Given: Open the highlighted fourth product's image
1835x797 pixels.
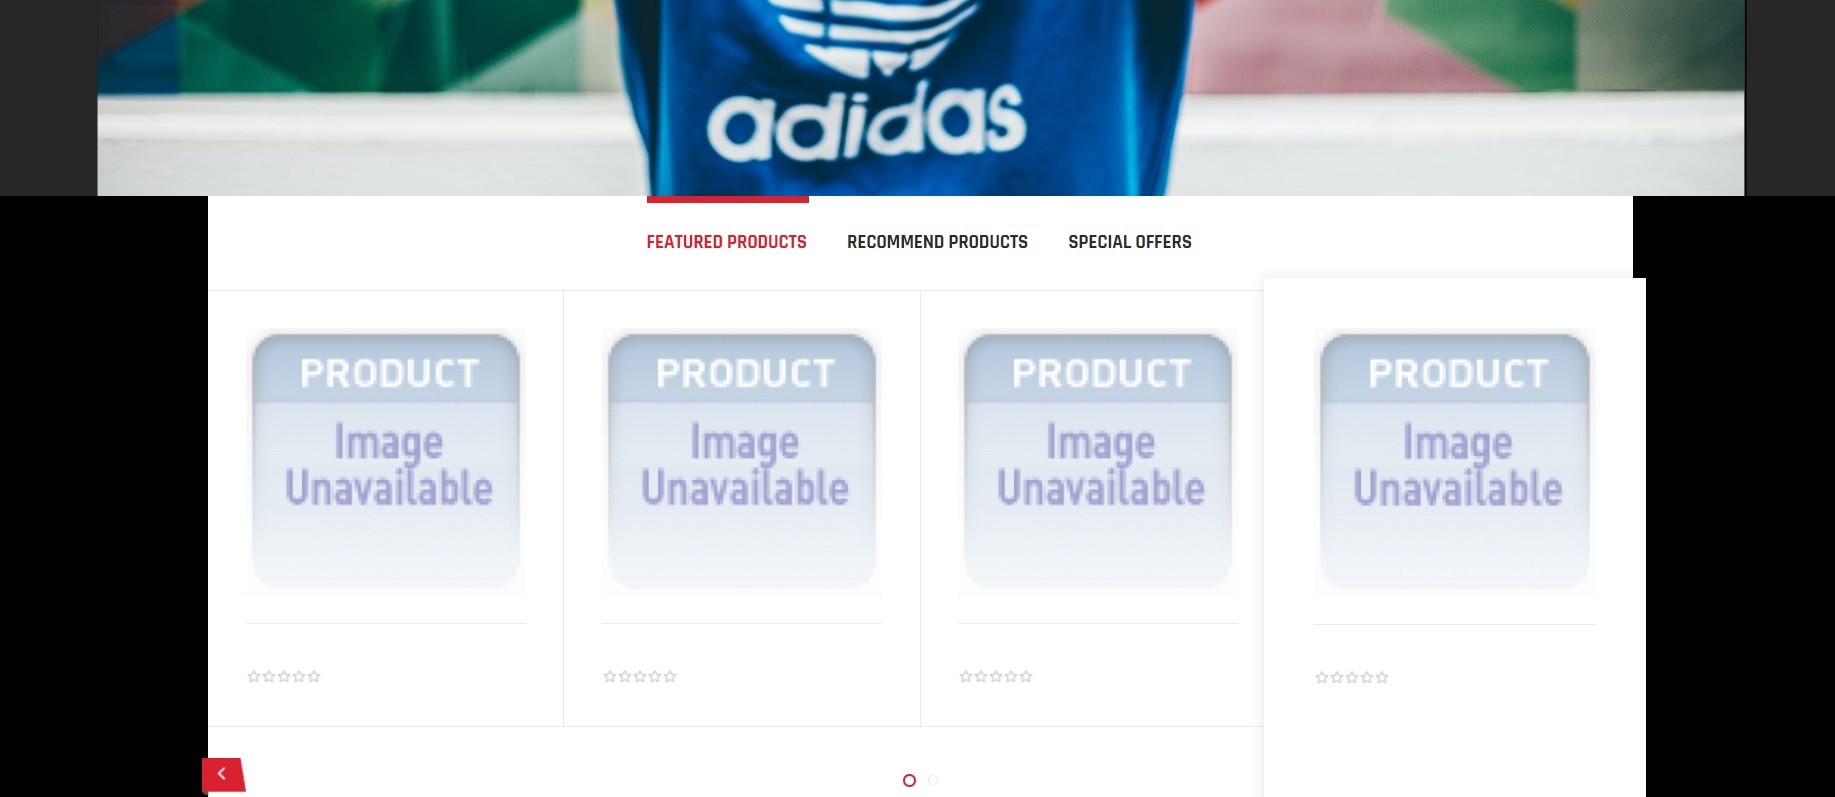Looking at the screenshot, I should coord(1455,462).
